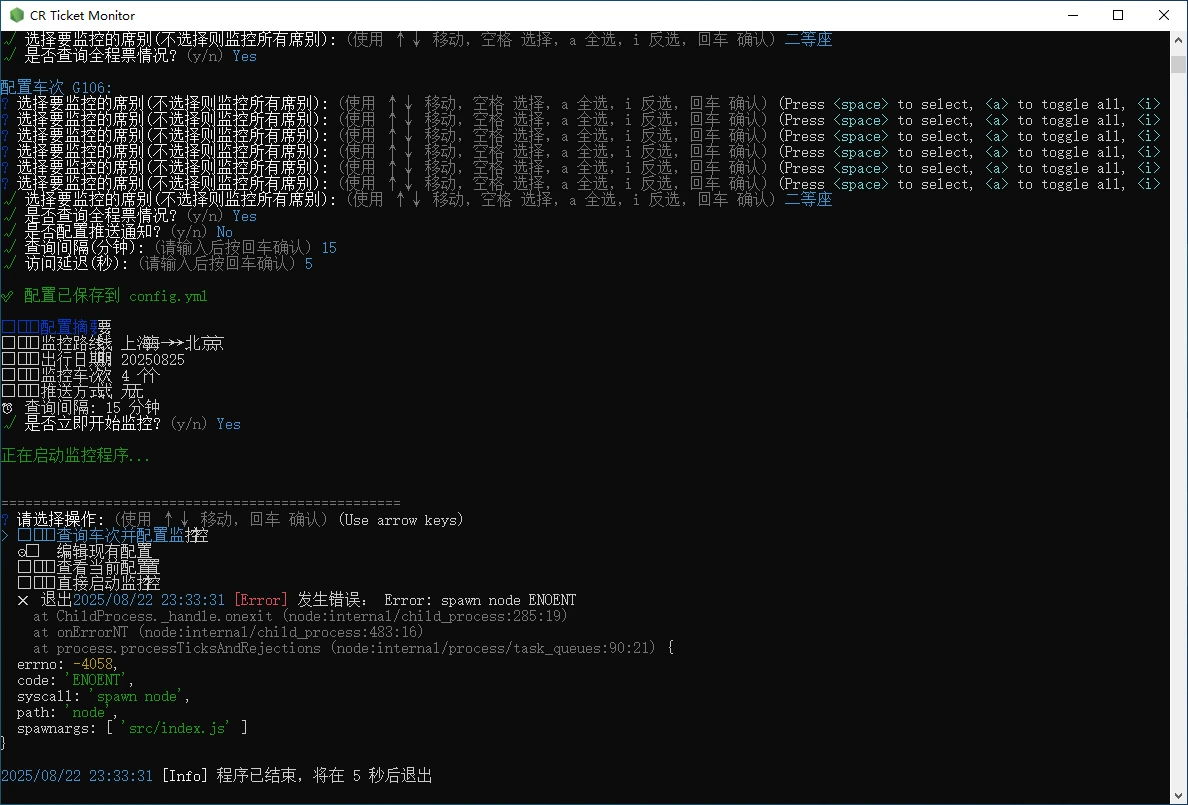The image size is (1188, 805).
Task: Choose the 查看当前配置 menu option
Action: (107, 568)
